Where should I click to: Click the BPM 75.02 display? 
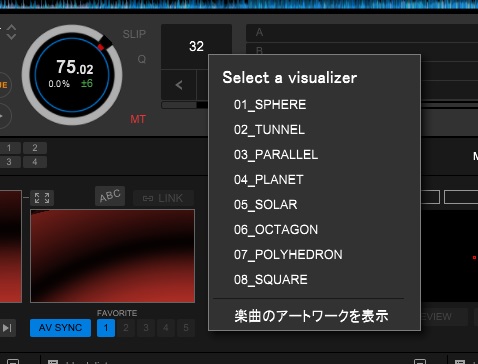(x=75, y=67)
